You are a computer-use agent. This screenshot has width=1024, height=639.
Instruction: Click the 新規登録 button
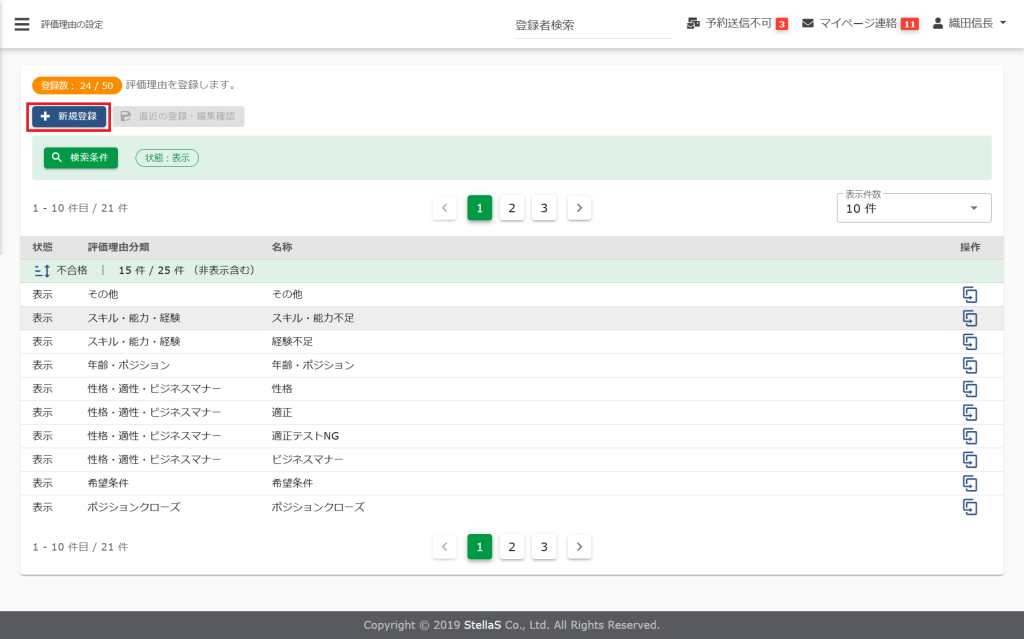coord(69,117)
